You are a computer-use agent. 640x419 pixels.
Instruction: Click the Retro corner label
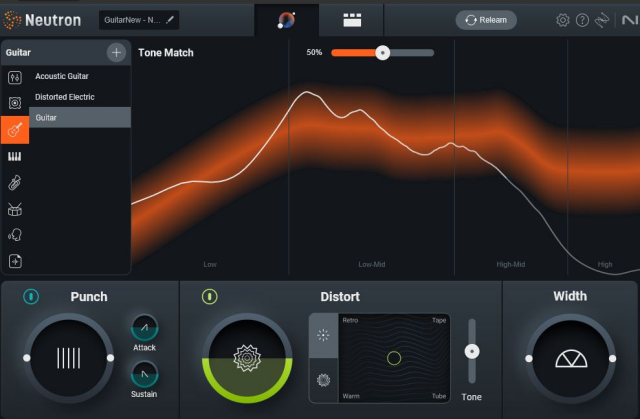click(x=350, y=320)
